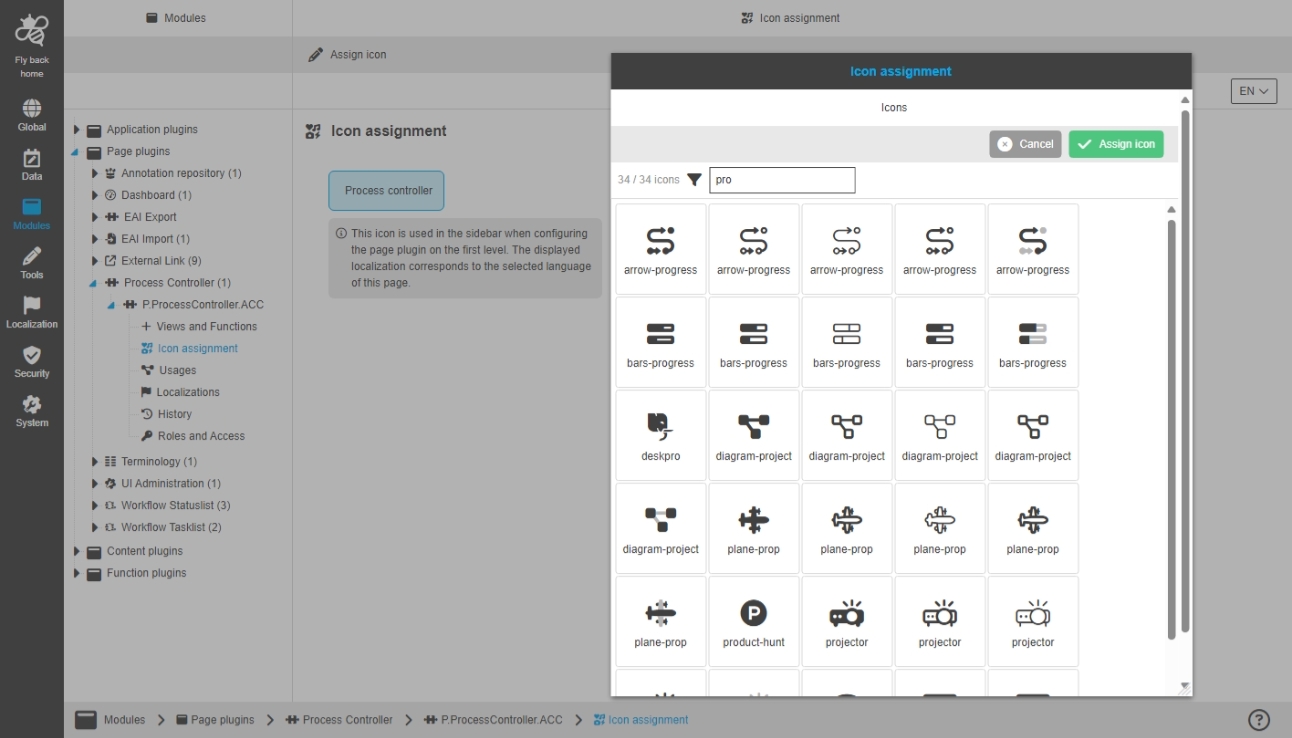Open the Global section in sidebar
The height and width of the screenshot is (738, 1292).
coord(32,115)
